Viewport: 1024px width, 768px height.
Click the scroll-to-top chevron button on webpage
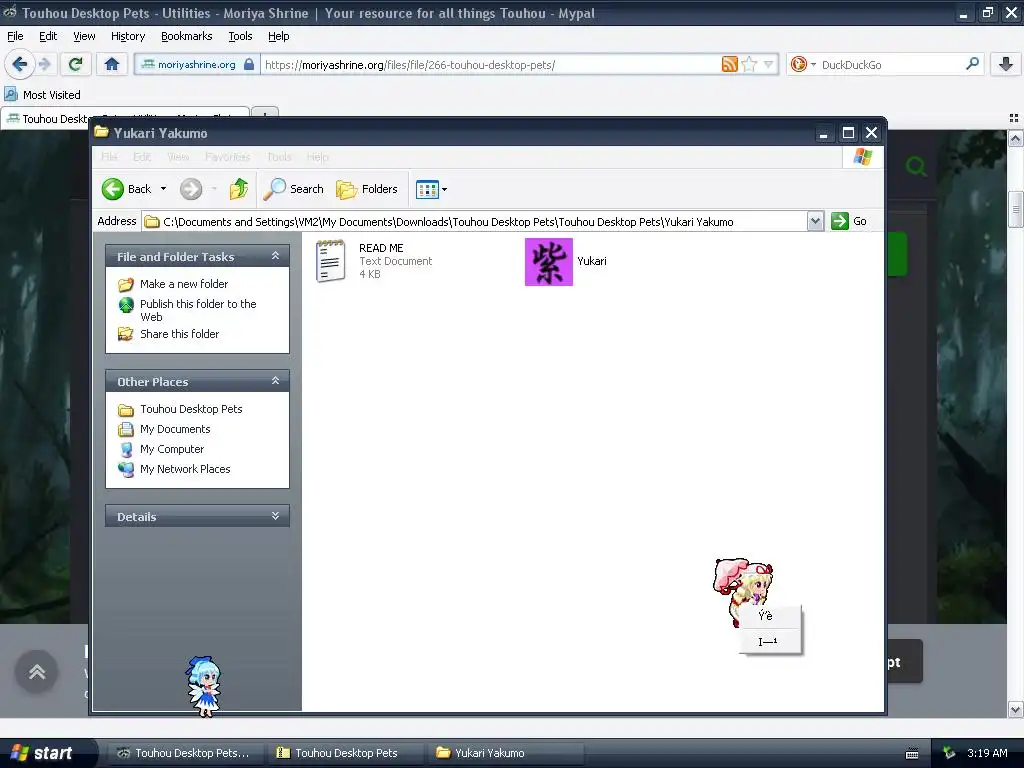[x=37, y=671]
